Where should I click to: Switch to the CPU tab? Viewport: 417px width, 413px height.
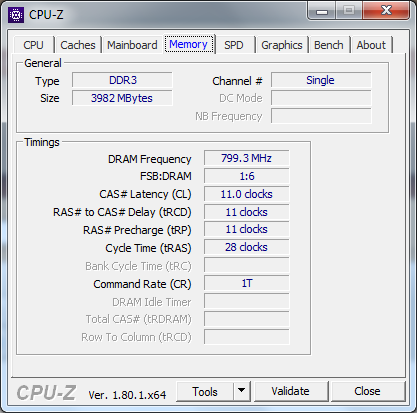point(33,45)
